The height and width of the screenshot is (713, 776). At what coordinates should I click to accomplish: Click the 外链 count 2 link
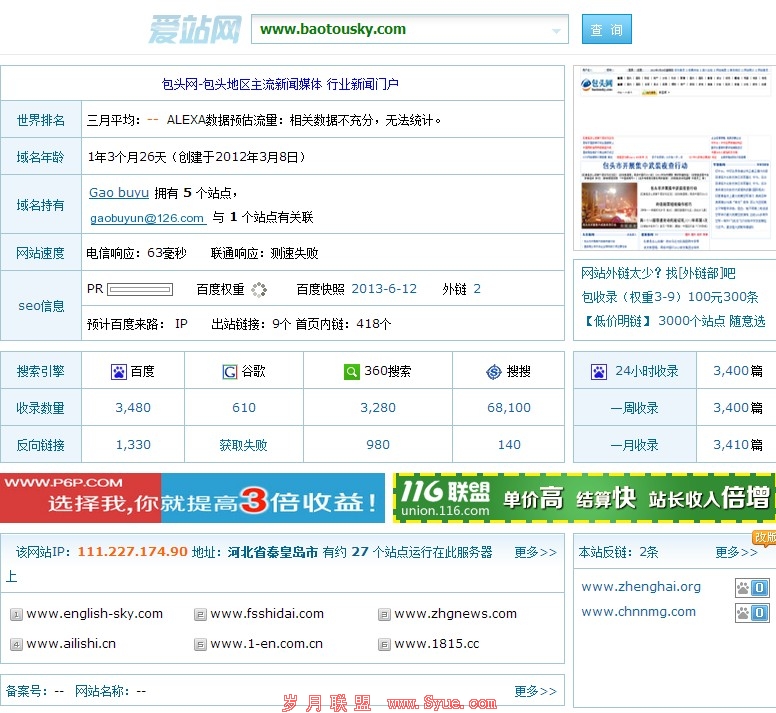477,289
